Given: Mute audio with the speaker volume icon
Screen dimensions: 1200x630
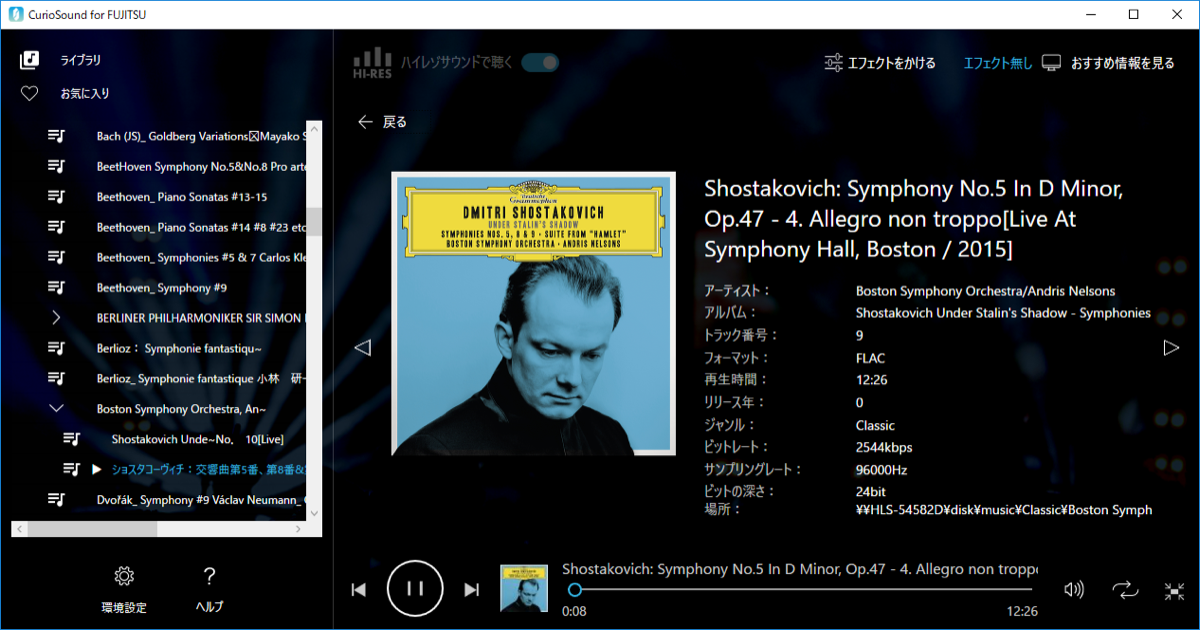Looking at the screenshot, I should tap(1074, 590).
